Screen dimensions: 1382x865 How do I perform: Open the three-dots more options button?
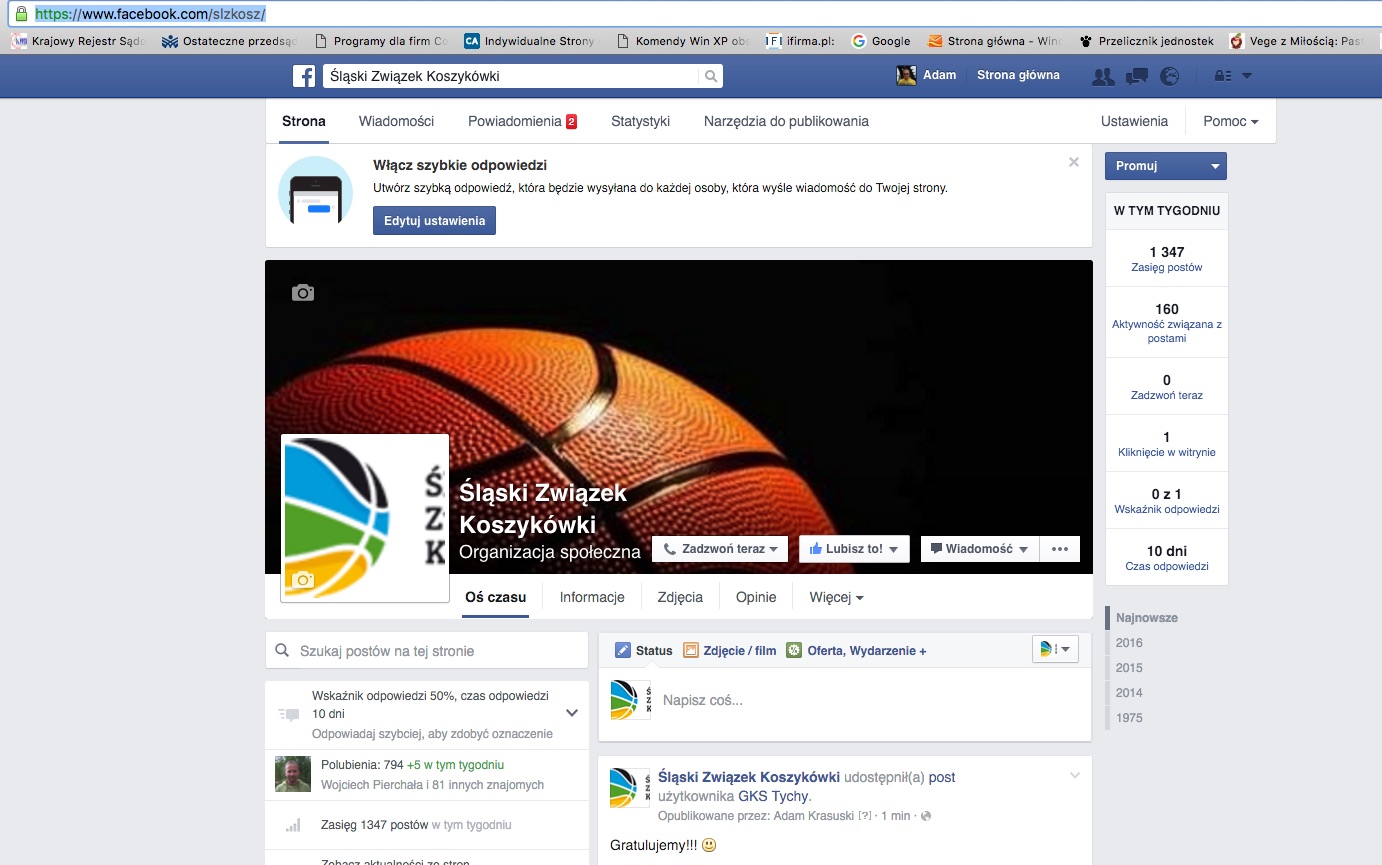point(1060,549)
